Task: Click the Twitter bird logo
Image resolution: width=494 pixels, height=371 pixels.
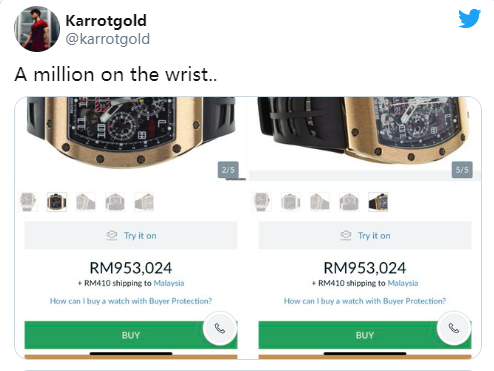Action: (469, 19)
